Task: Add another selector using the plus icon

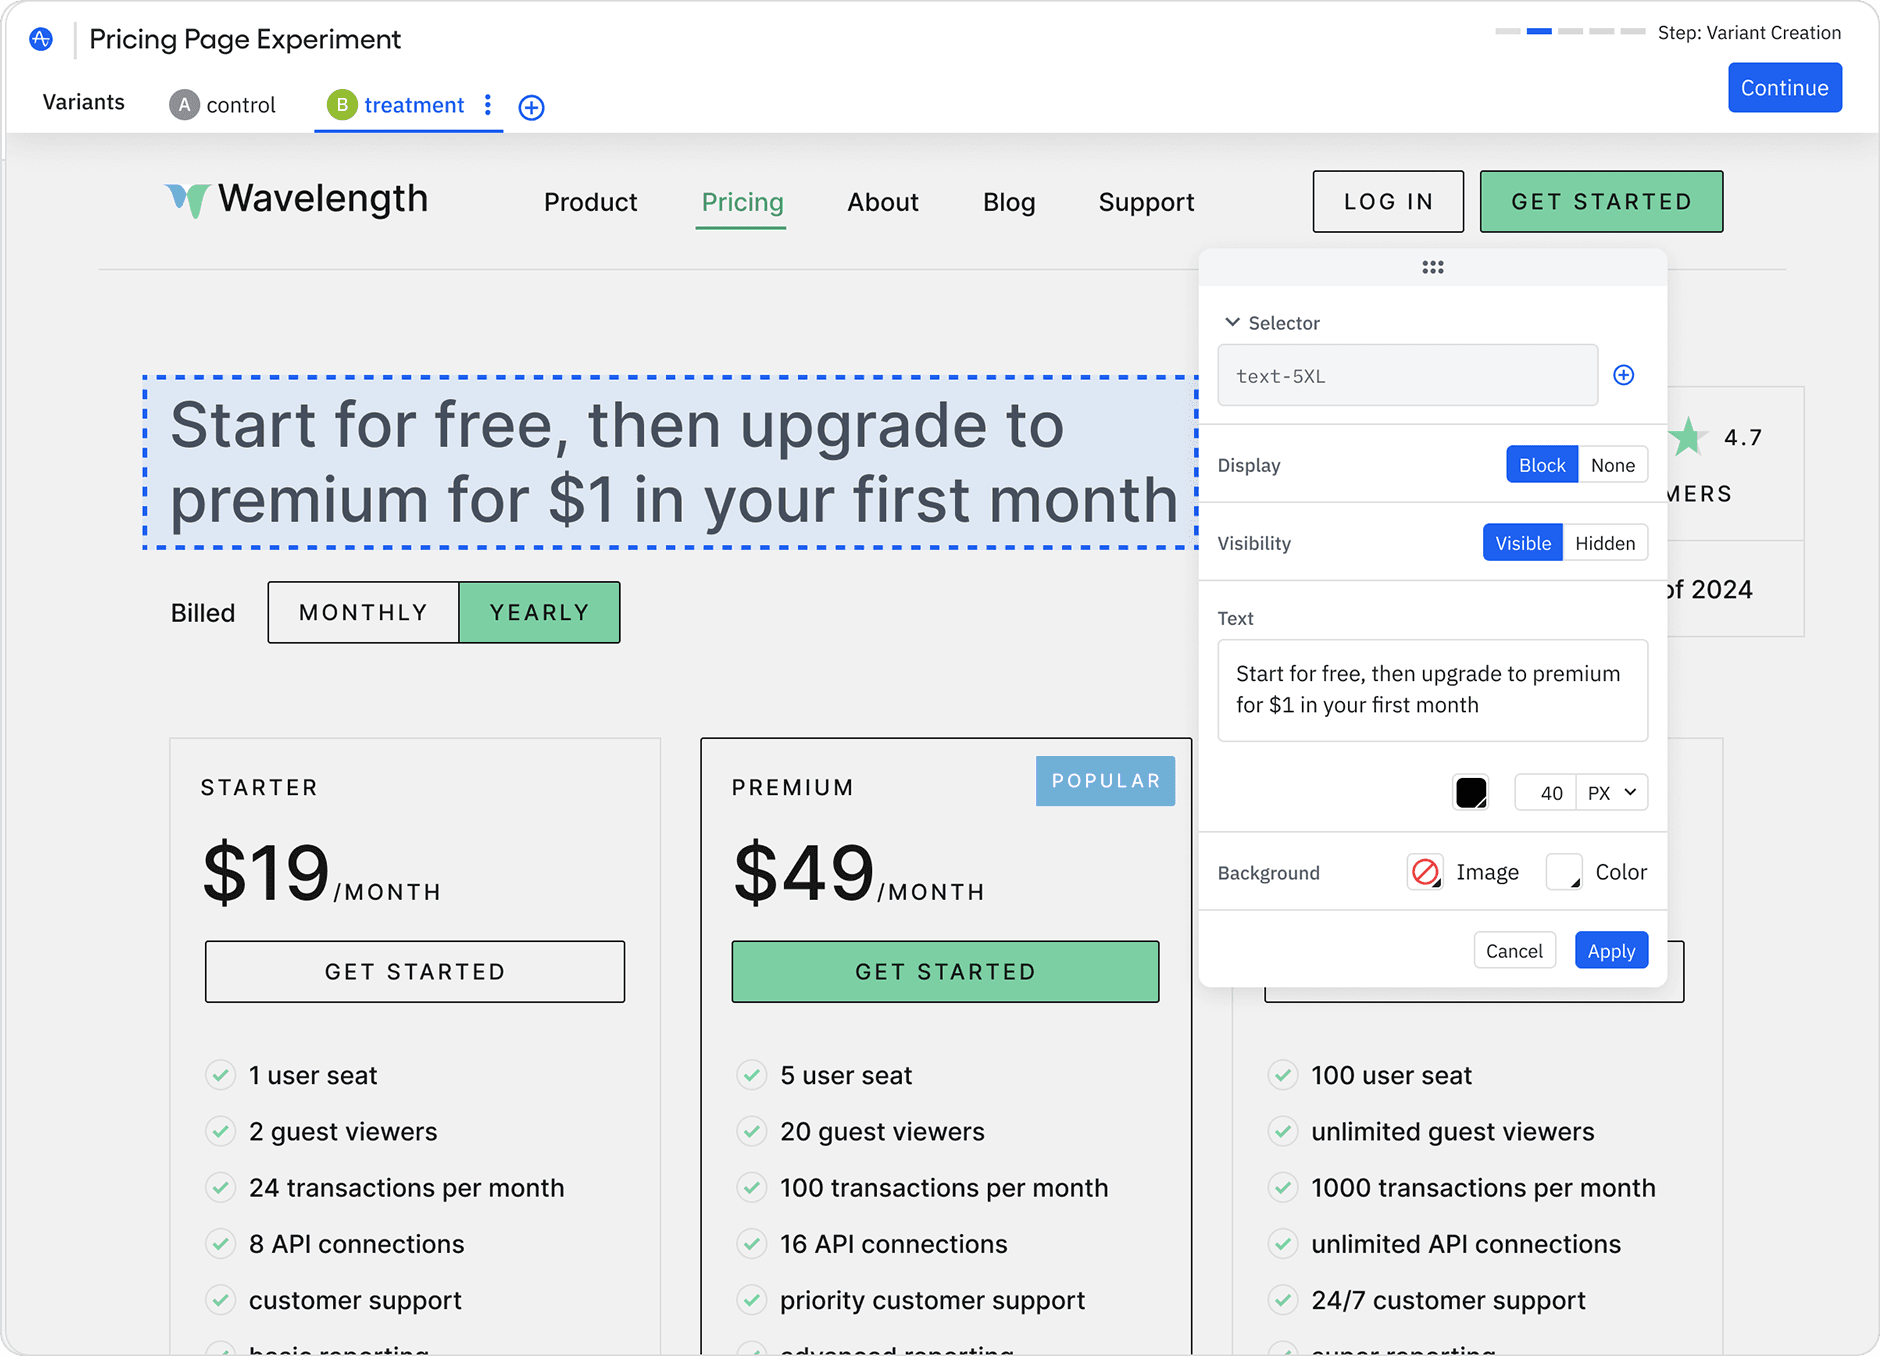Action: (1624, 375)
